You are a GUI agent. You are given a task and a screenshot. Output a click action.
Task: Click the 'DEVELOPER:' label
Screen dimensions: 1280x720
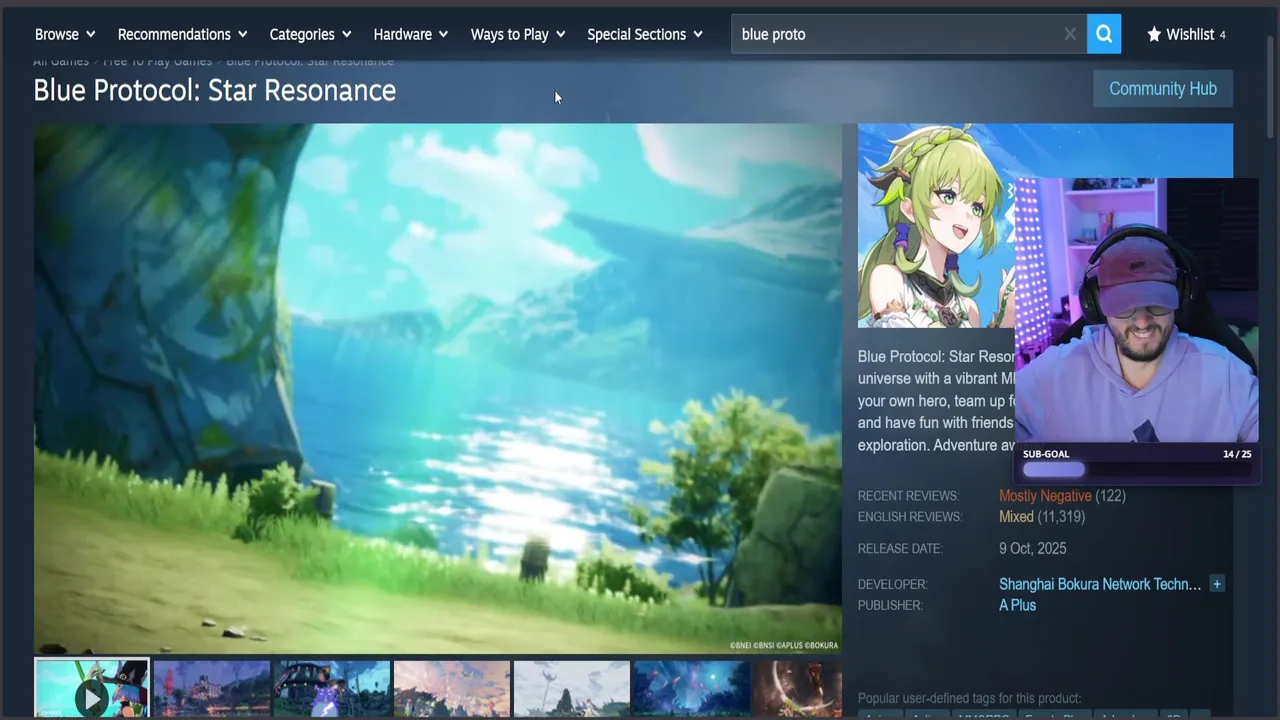pyautogui.click(x=893, y=584)
